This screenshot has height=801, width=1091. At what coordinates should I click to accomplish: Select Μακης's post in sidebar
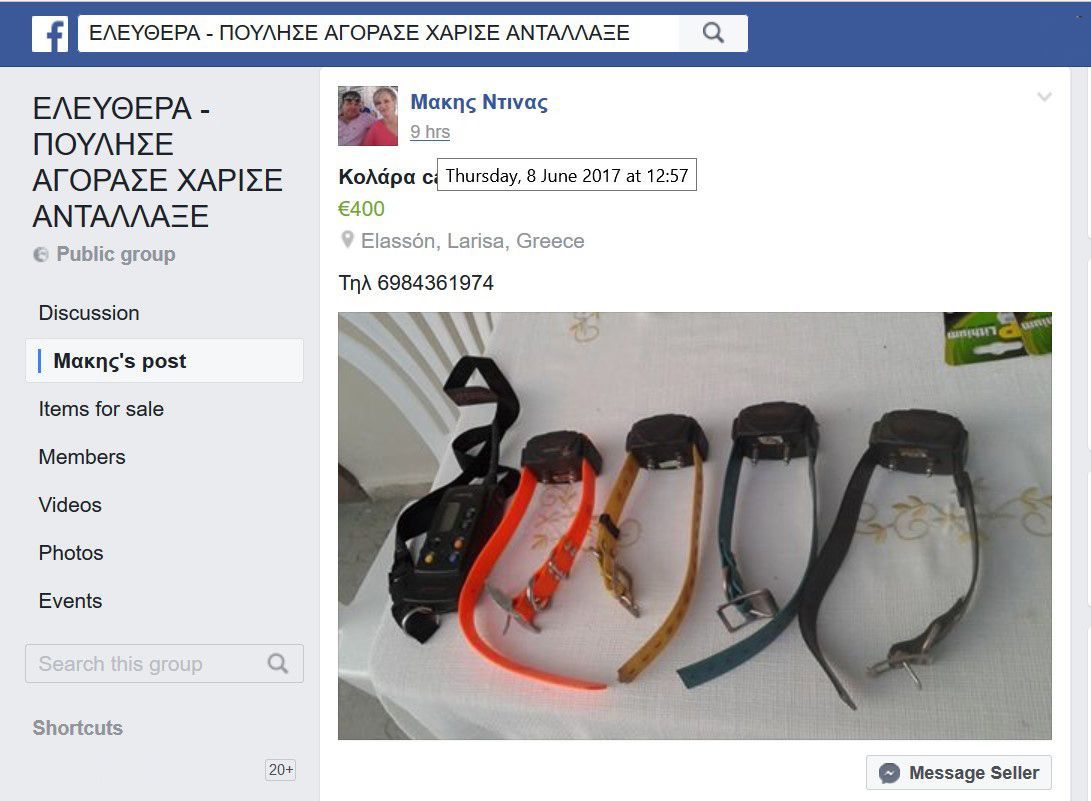pyautogui.click(x=164, y=360)
